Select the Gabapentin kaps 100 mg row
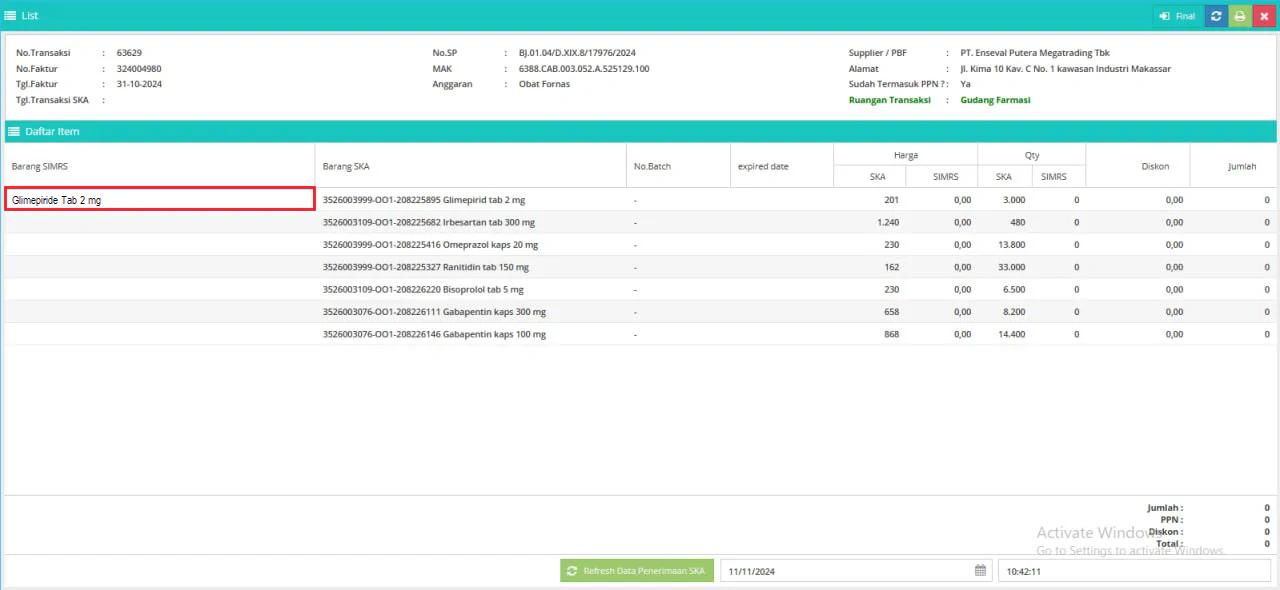This screenshot has height=590, width=1280. 434,334
